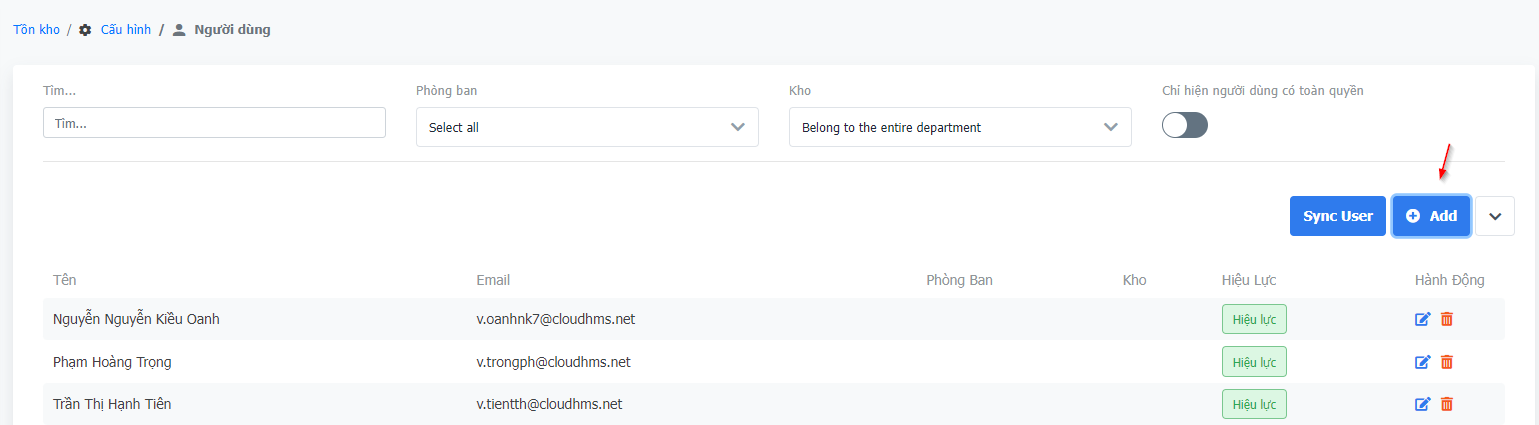Delete user Nguyễn Nguyễn Kiều Oanh
This screenshot has height=425, width=1539.
click(1447, 319)
